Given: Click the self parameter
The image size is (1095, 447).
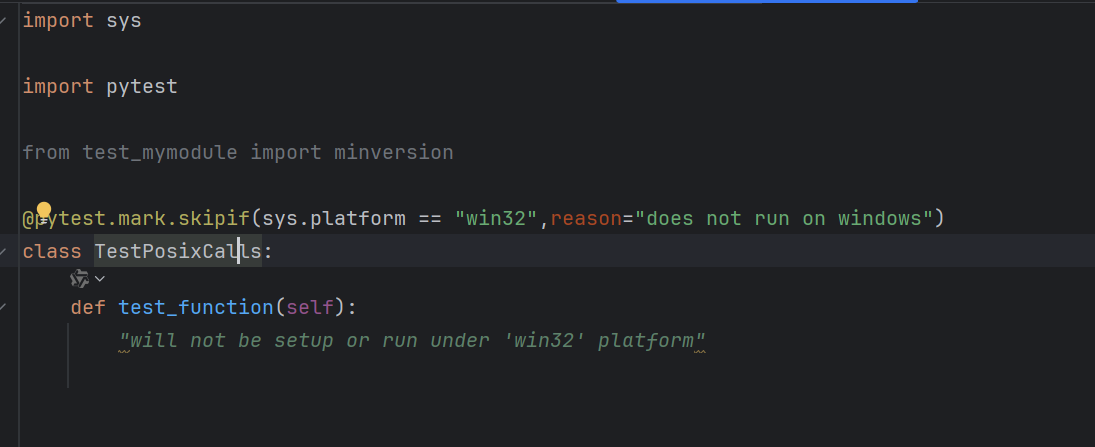Looking at the screenshot, I should pyautogui.click(x=309, y=307).
